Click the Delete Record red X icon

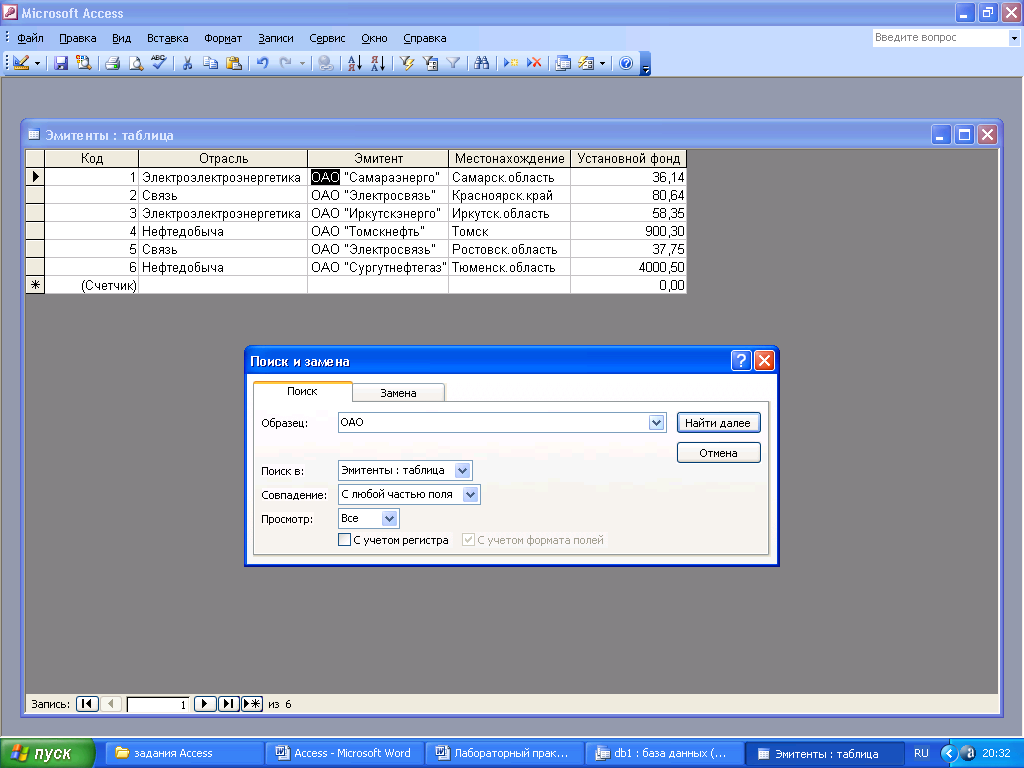tap(534, 63)
